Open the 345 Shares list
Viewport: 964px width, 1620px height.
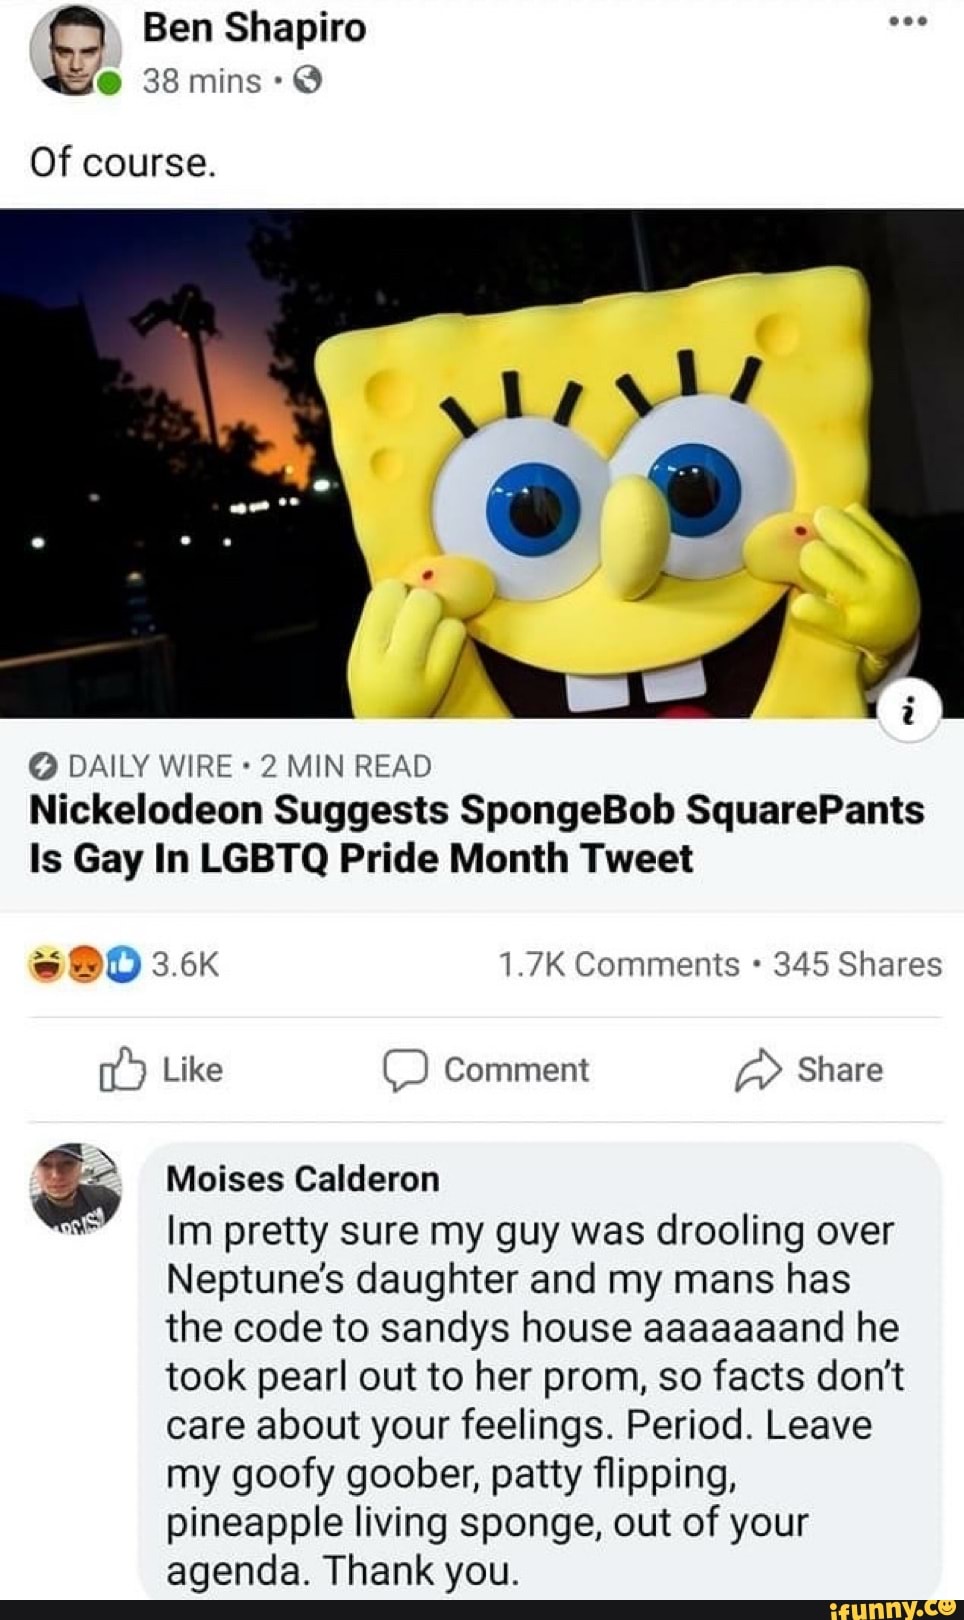857,963
